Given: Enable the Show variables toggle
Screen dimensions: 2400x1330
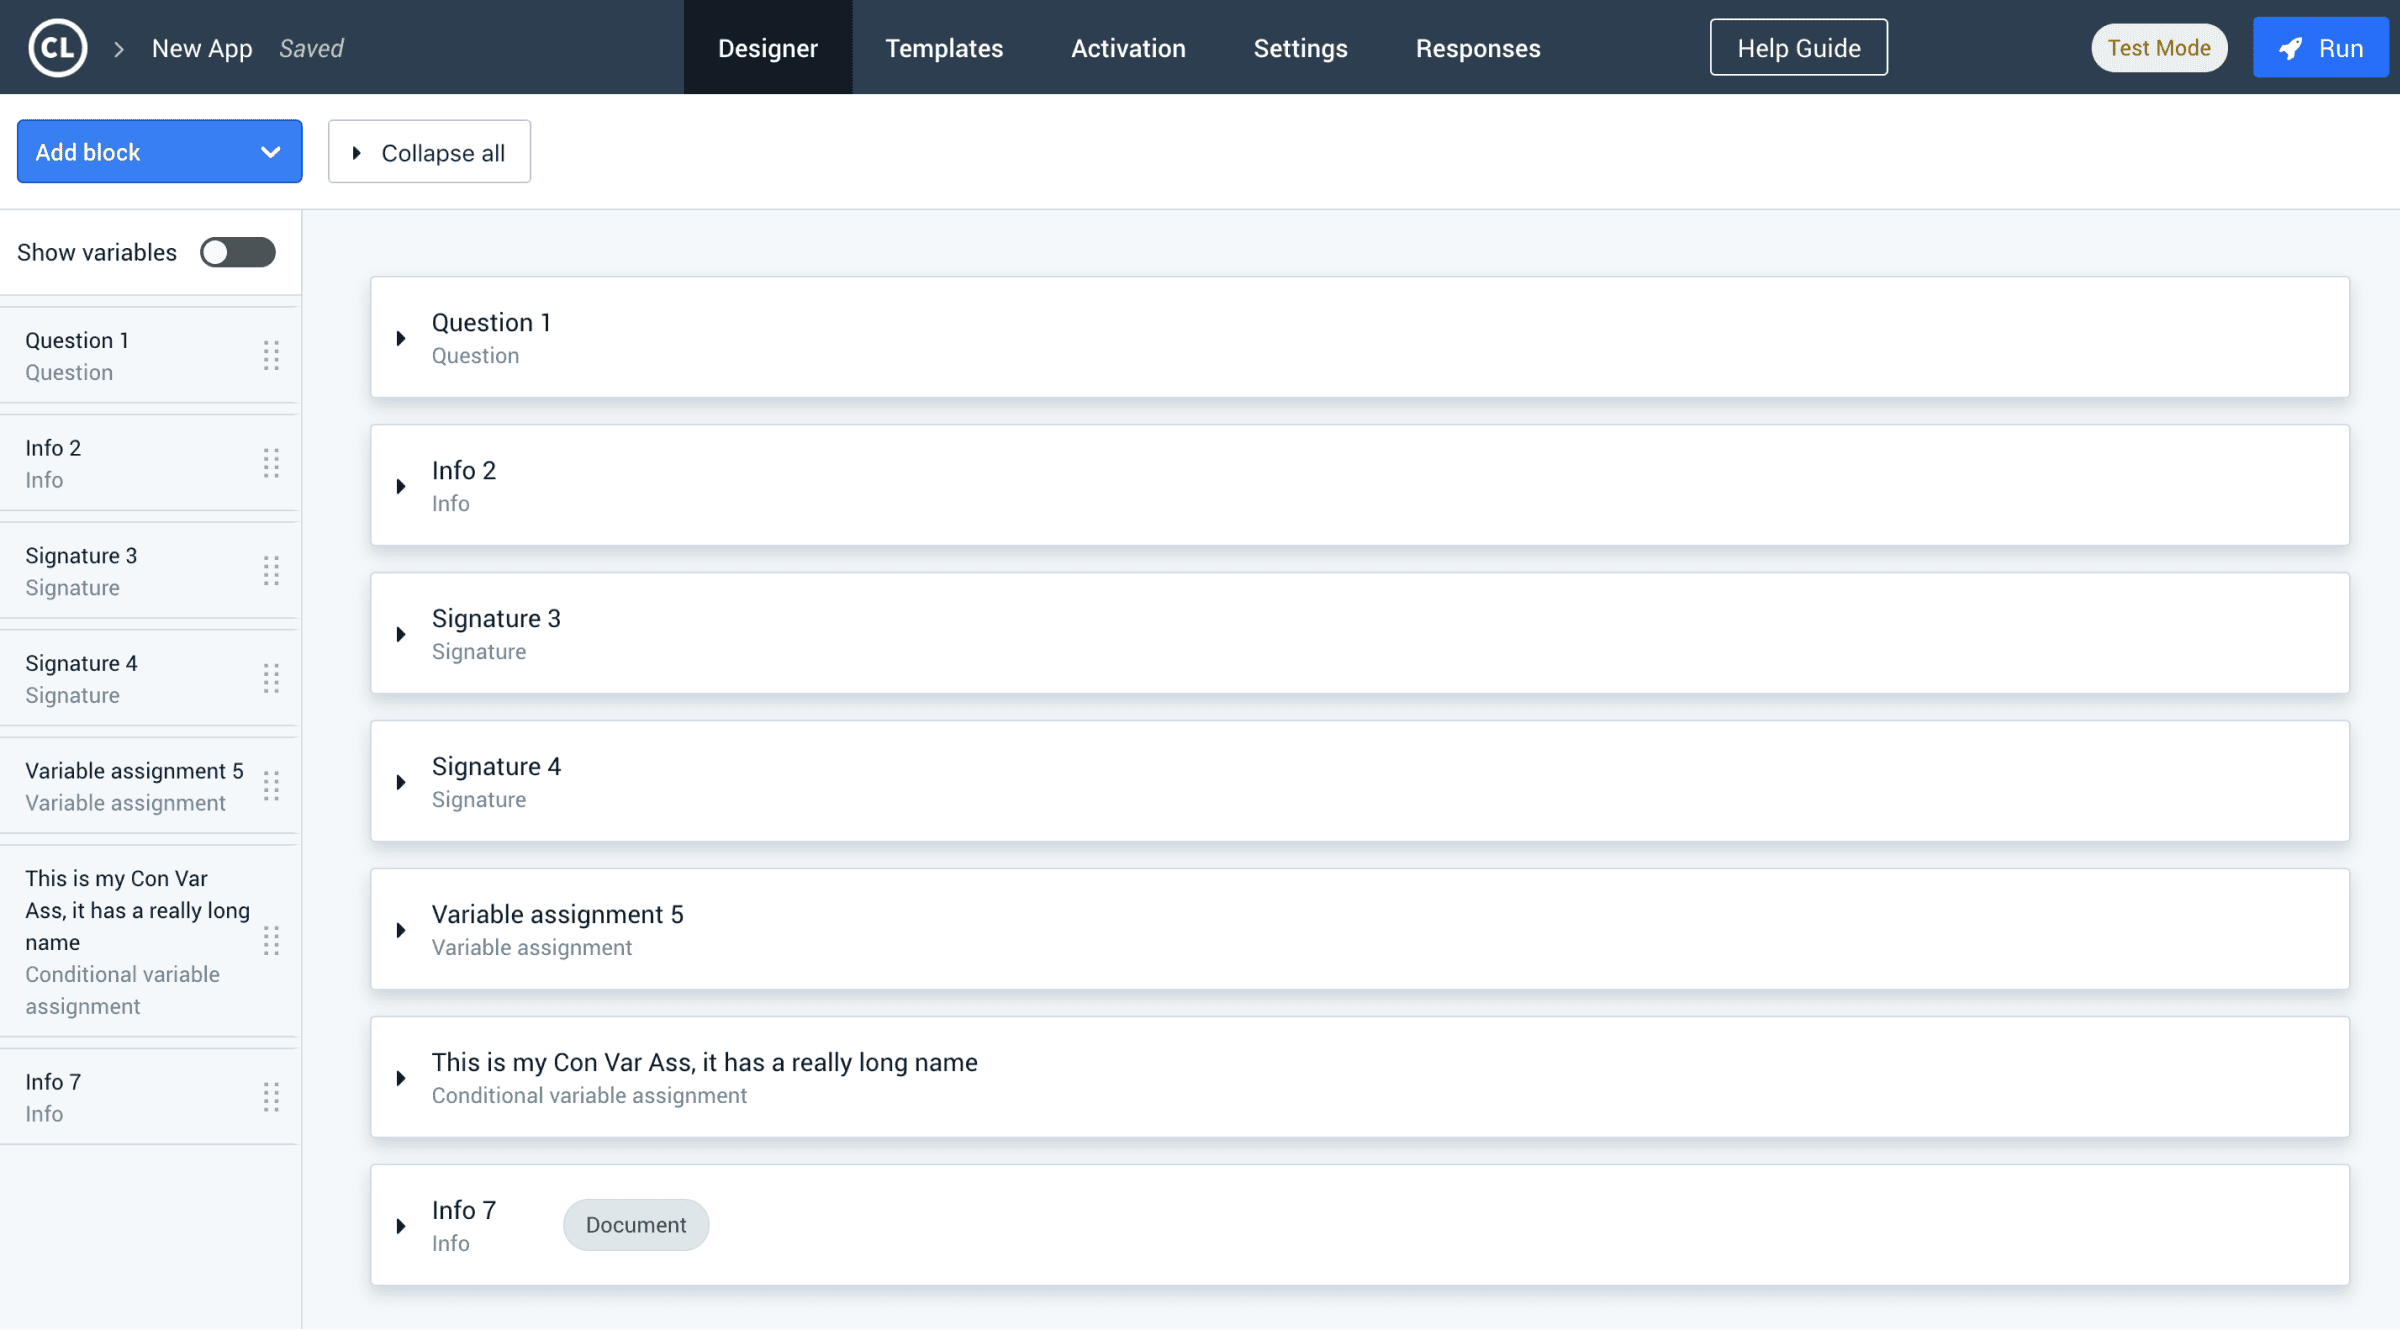Looking at the screenshot, I should click(x=238, y=252).
